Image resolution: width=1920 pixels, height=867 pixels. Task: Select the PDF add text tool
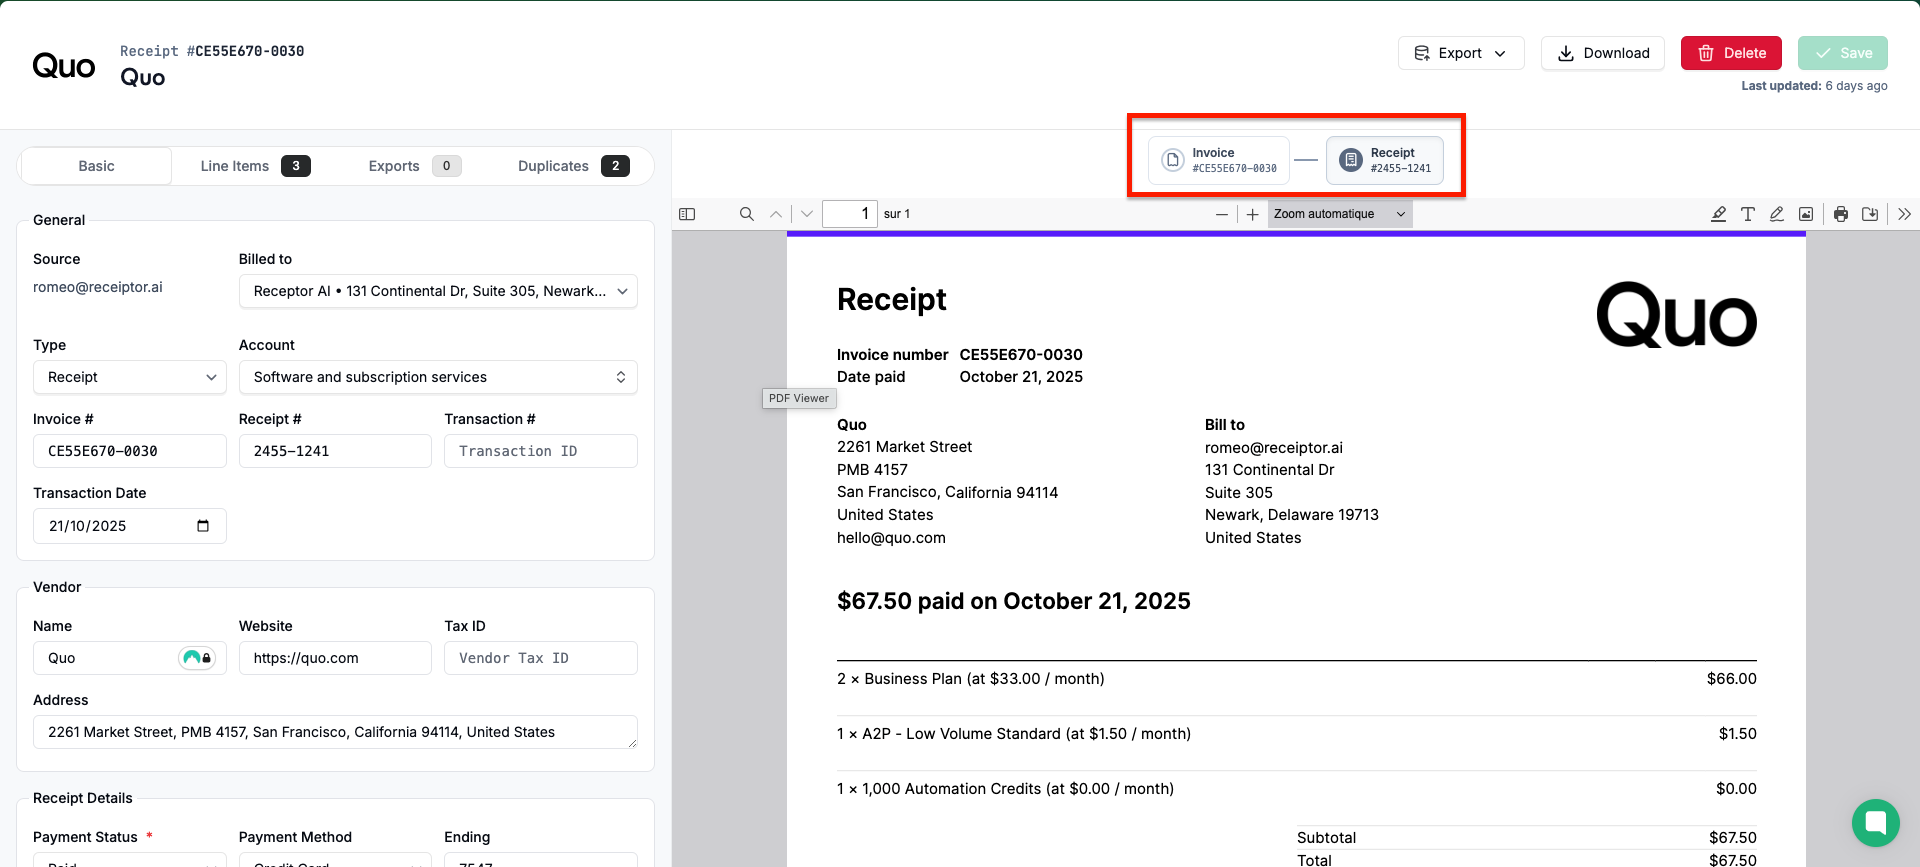1748,214
